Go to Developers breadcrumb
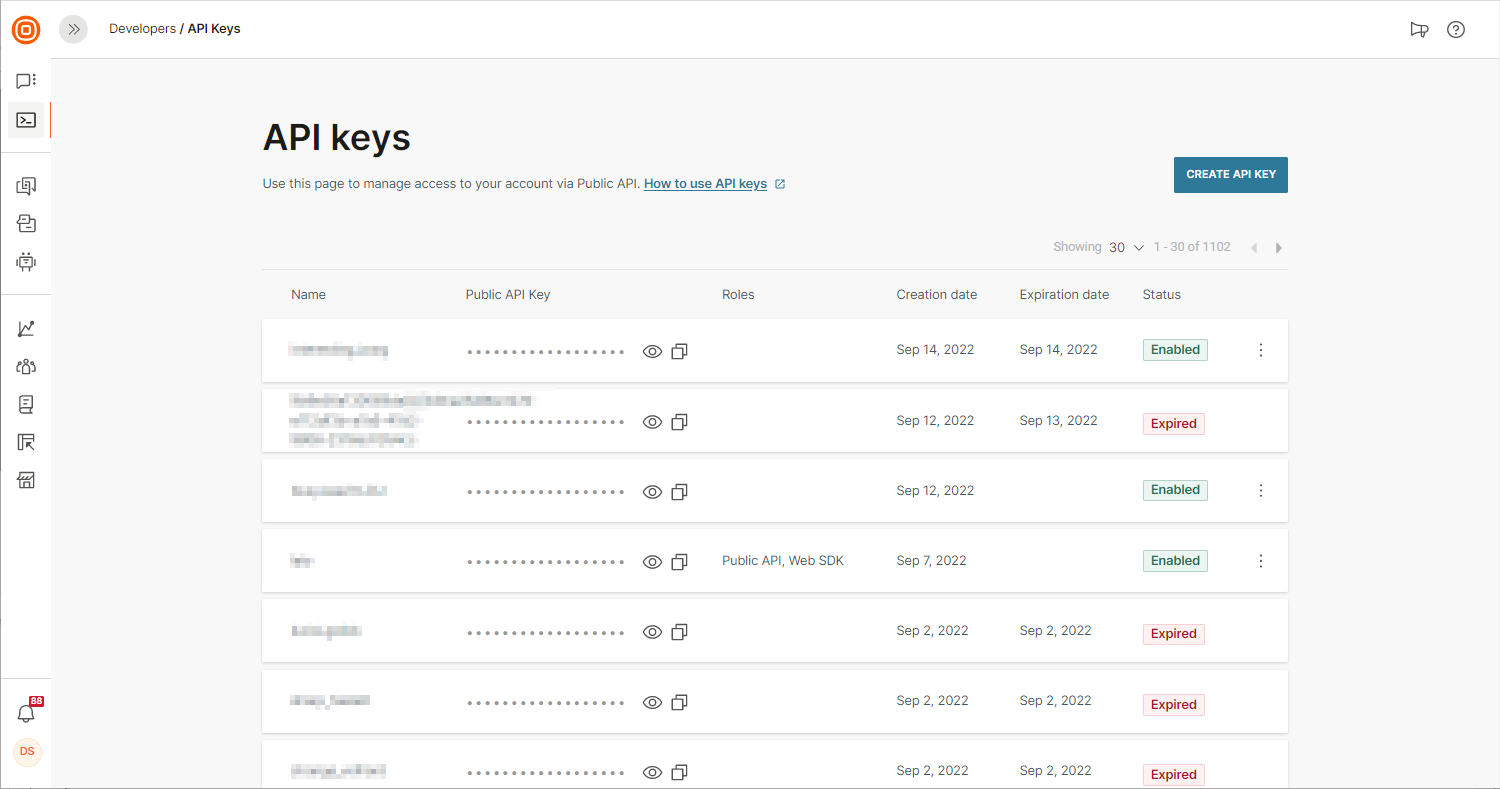 pos(142,29)
